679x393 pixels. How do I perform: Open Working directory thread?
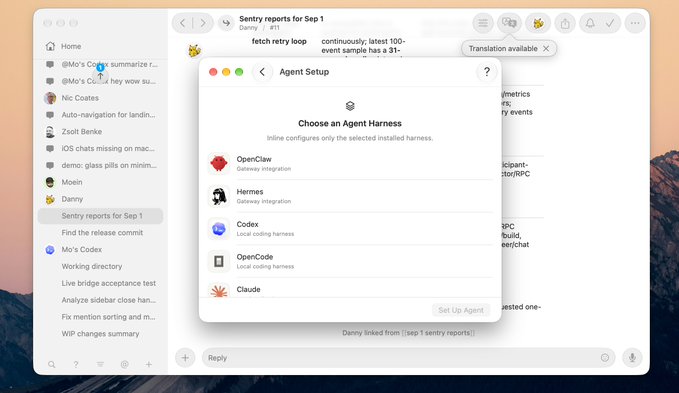pos(100,266)
